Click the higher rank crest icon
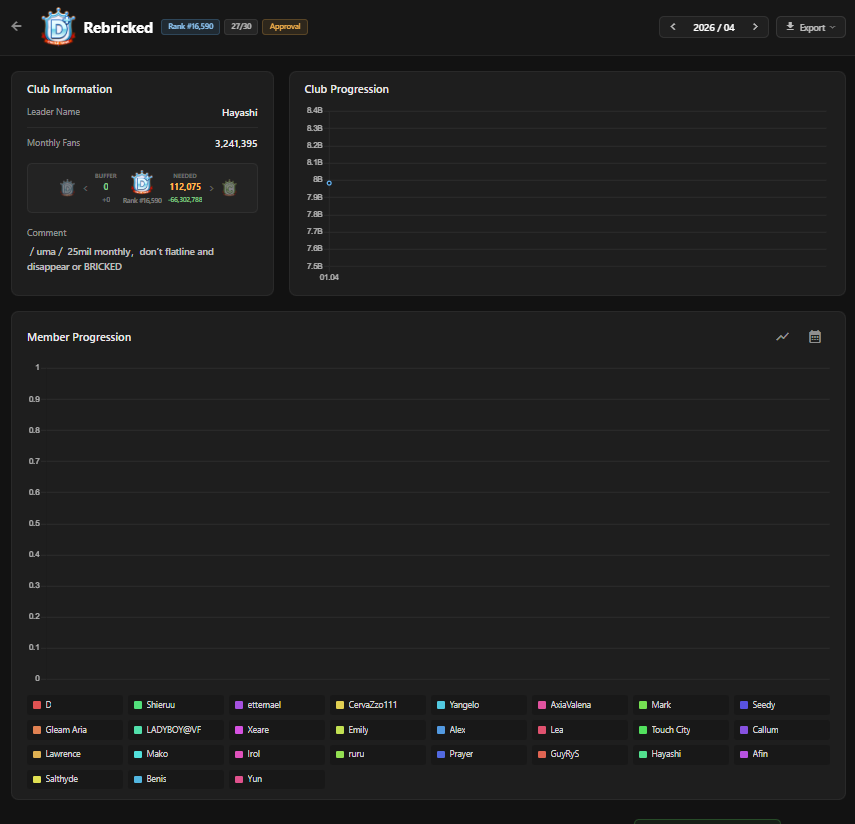The width and height of the screenshot is (855, 824). (x=230, y=188)
